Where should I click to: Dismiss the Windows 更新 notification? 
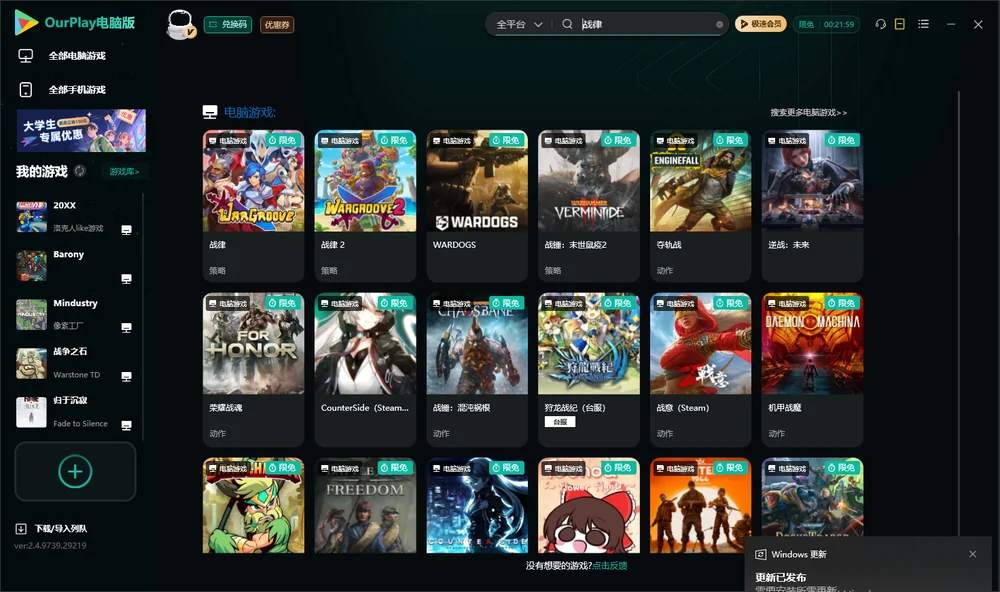point(973,554)
